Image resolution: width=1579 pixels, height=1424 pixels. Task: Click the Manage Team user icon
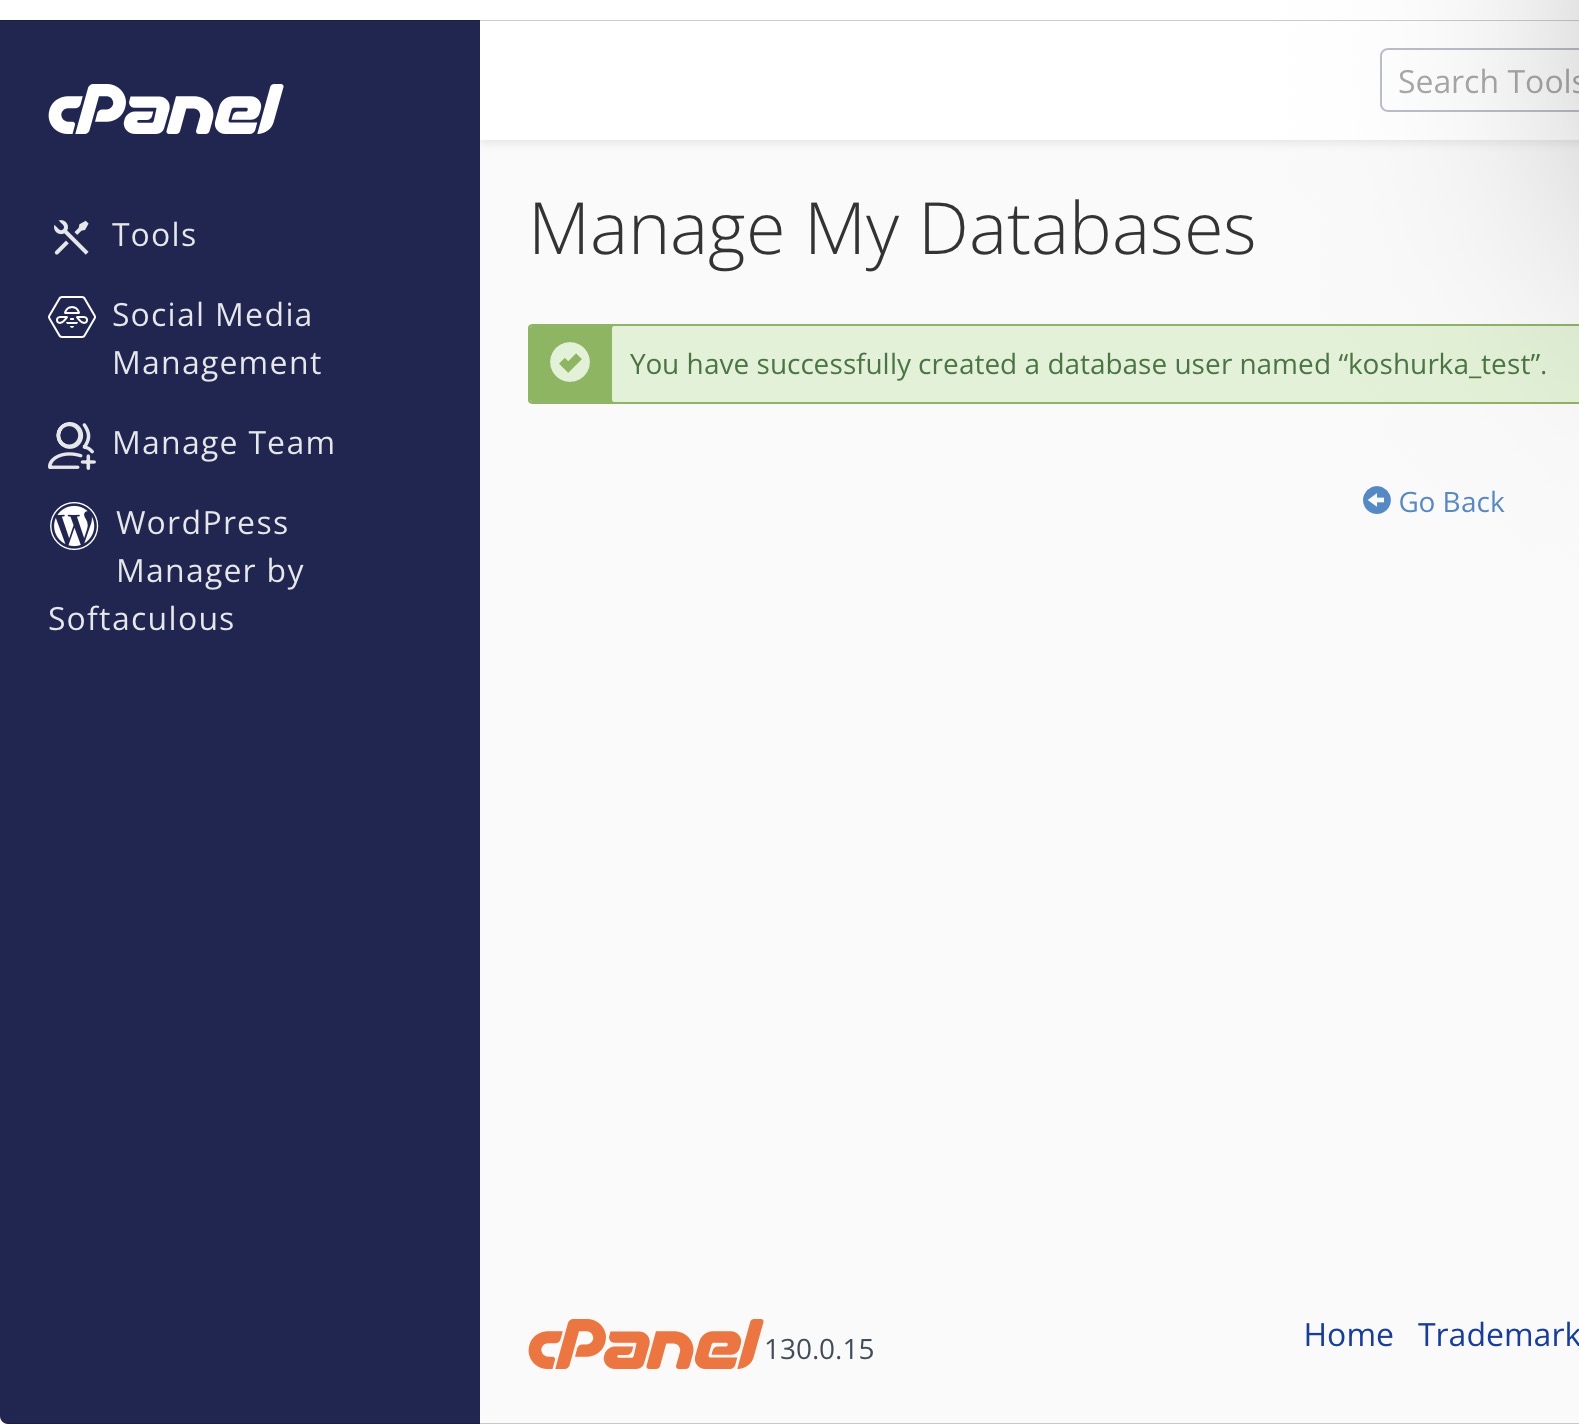[72, 445]
